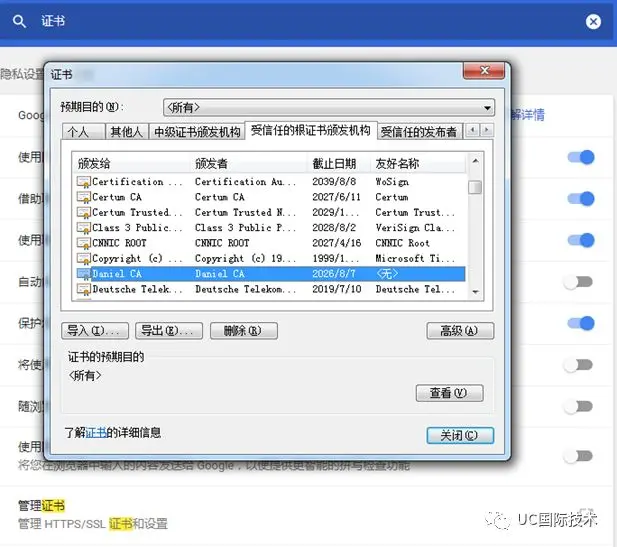Close the 证书 dialog with red X
The image size is (617, 547).
[484, 71]
